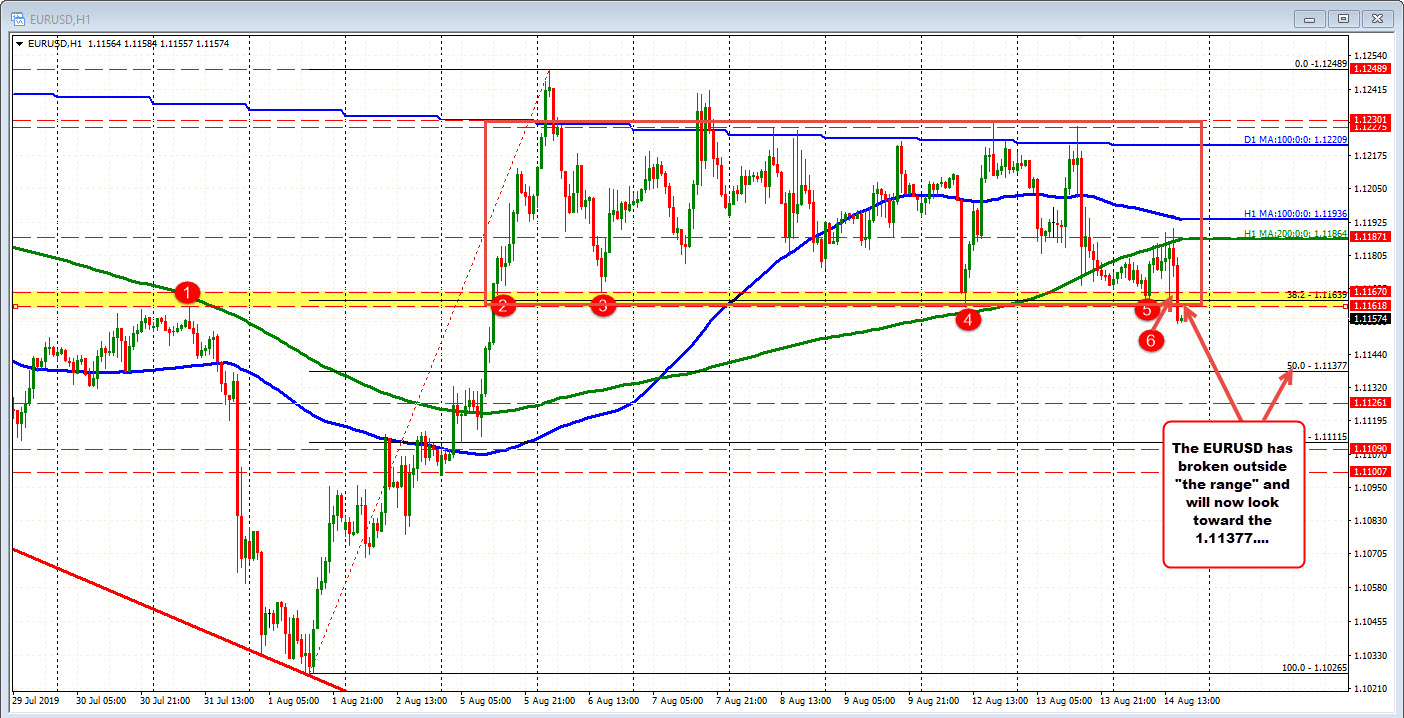This screenshot has height=718, width=1404.
Task: Select the red 1.11618 price label
Action: click(1369, 305)
